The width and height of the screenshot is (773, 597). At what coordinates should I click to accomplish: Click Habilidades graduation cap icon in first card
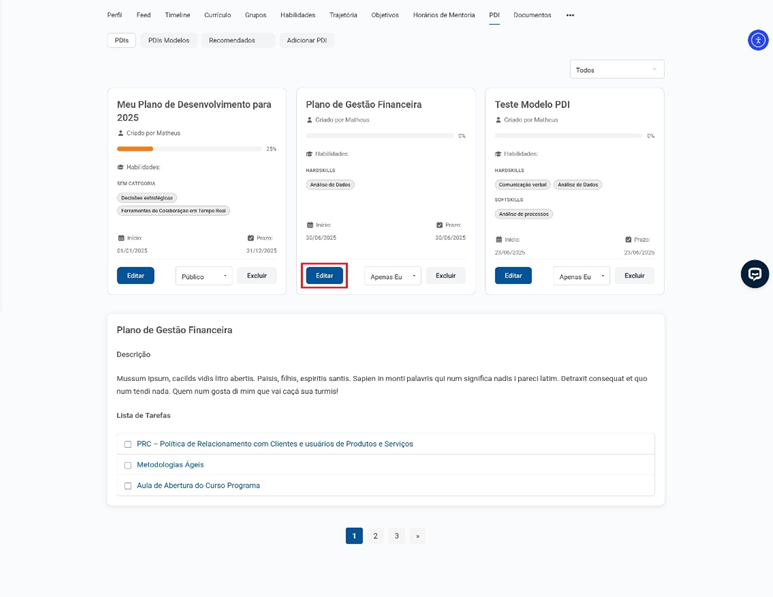(x=121, y=167)
